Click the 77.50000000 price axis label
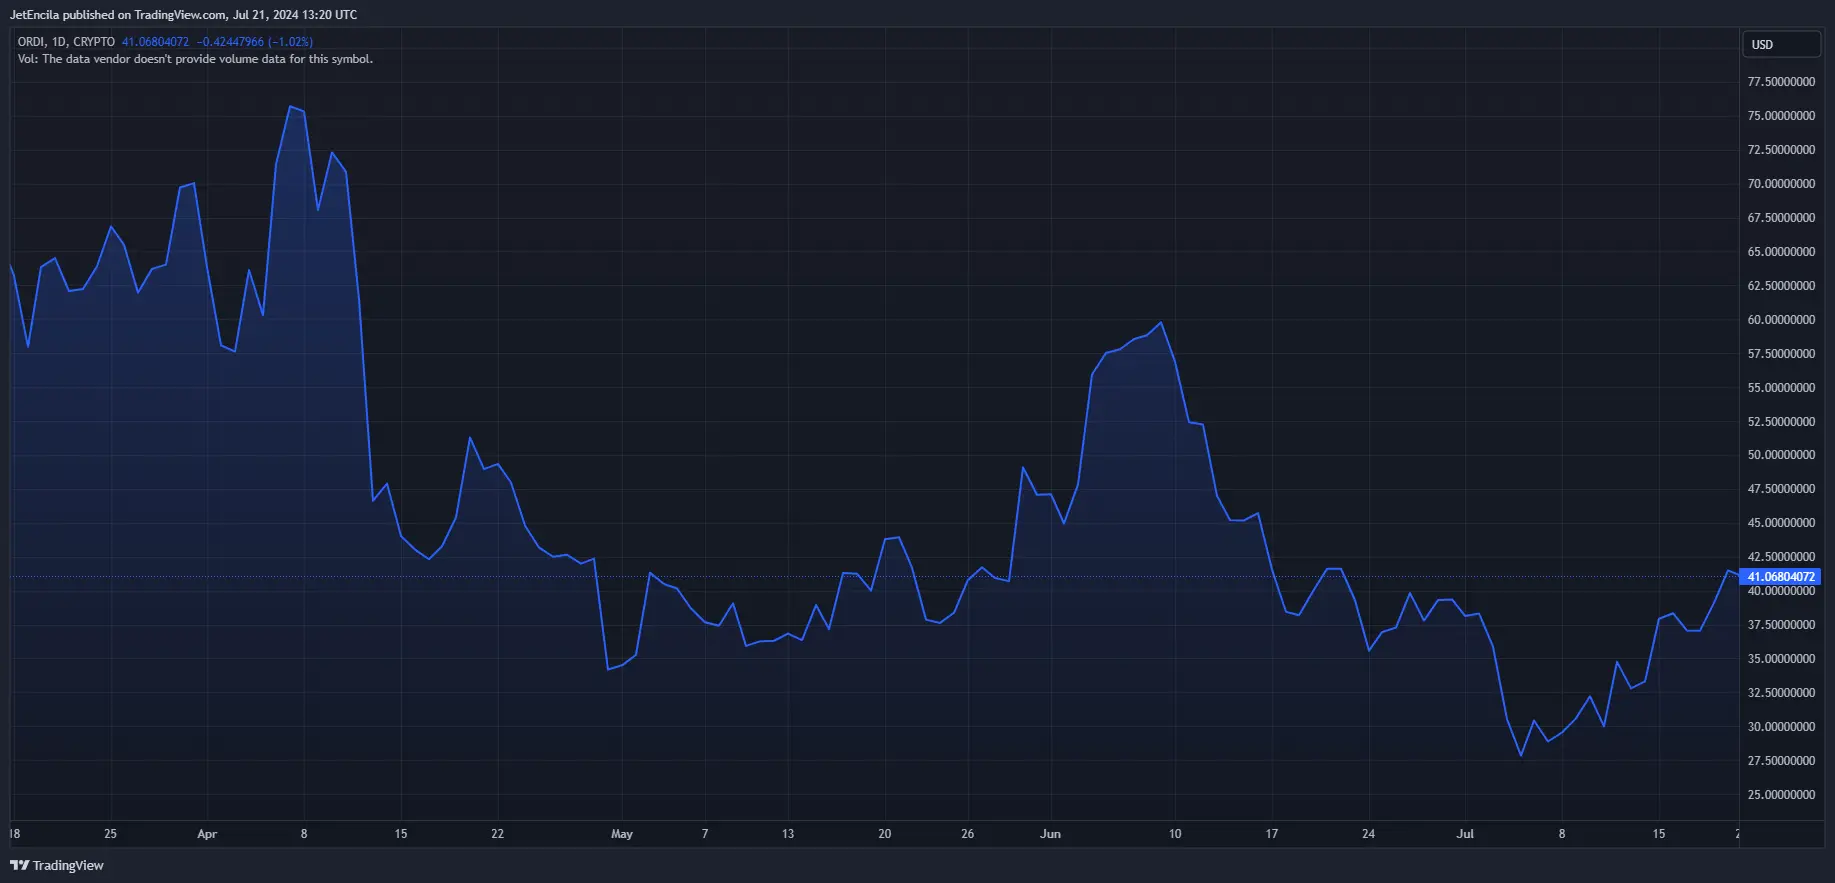The width and height of the screenshot is (1835, 883). [1781, 82]
